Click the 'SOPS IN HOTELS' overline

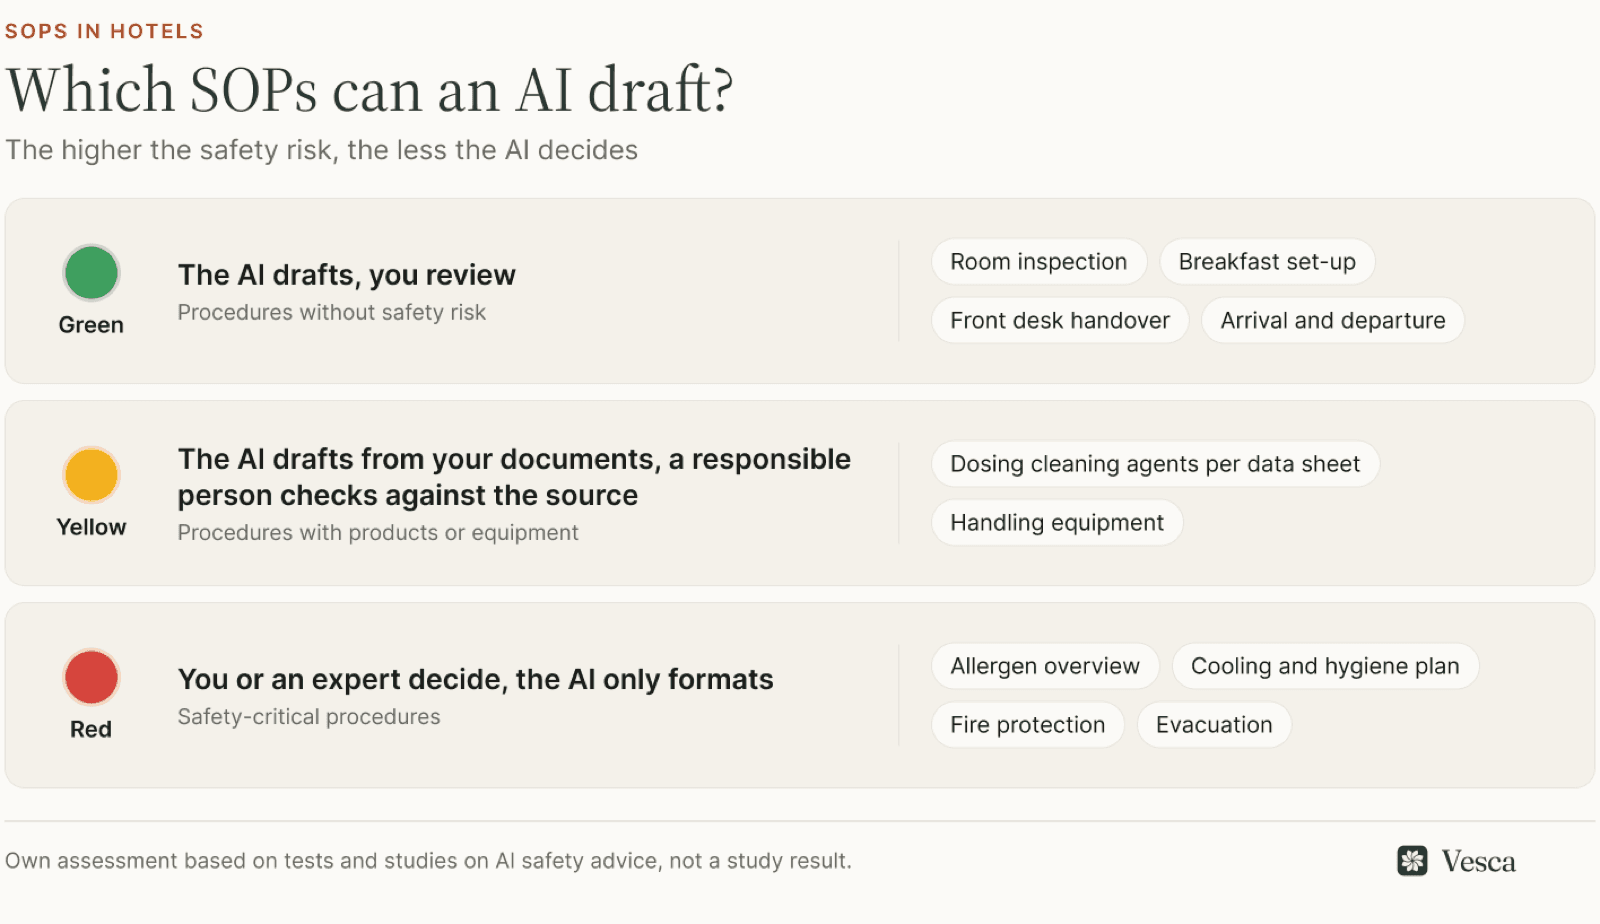coord(104,31)
